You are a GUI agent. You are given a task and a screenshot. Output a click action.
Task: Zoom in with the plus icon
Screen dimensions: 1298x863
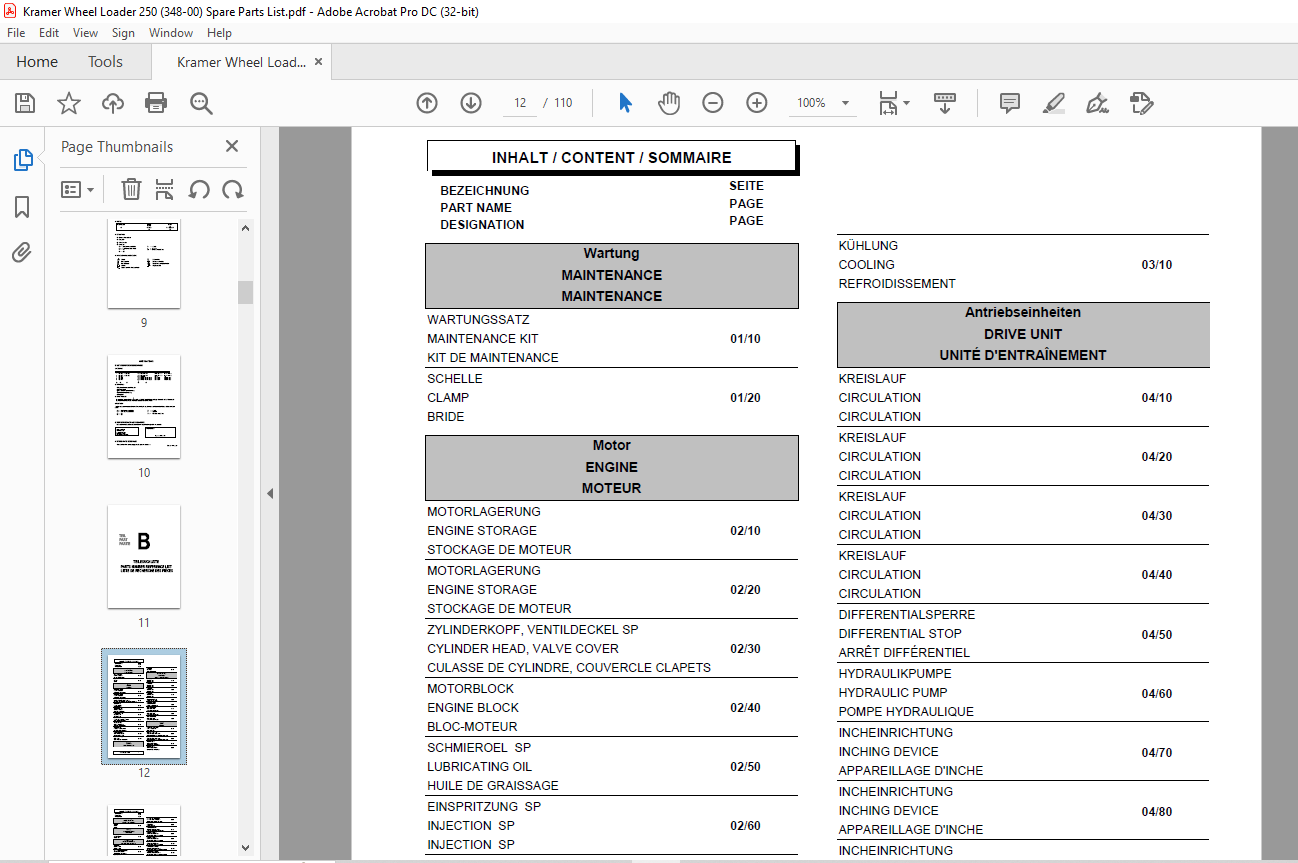pyautogui.click(x=757, y=103)
